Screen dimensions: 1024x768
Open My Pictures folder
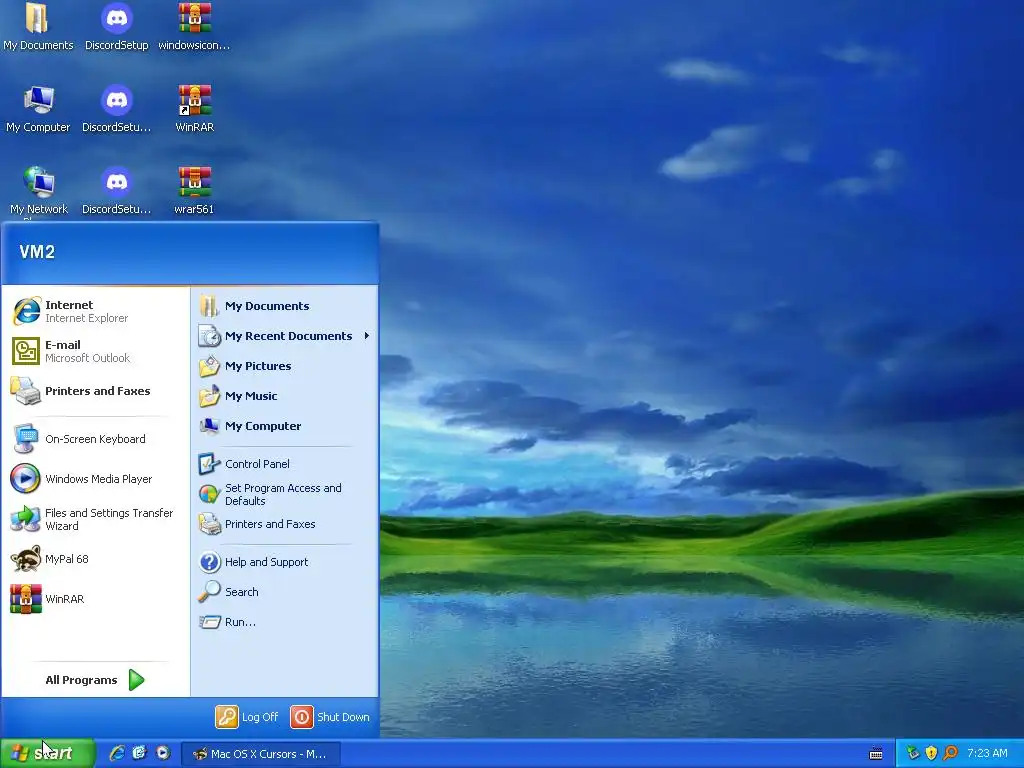284,366
